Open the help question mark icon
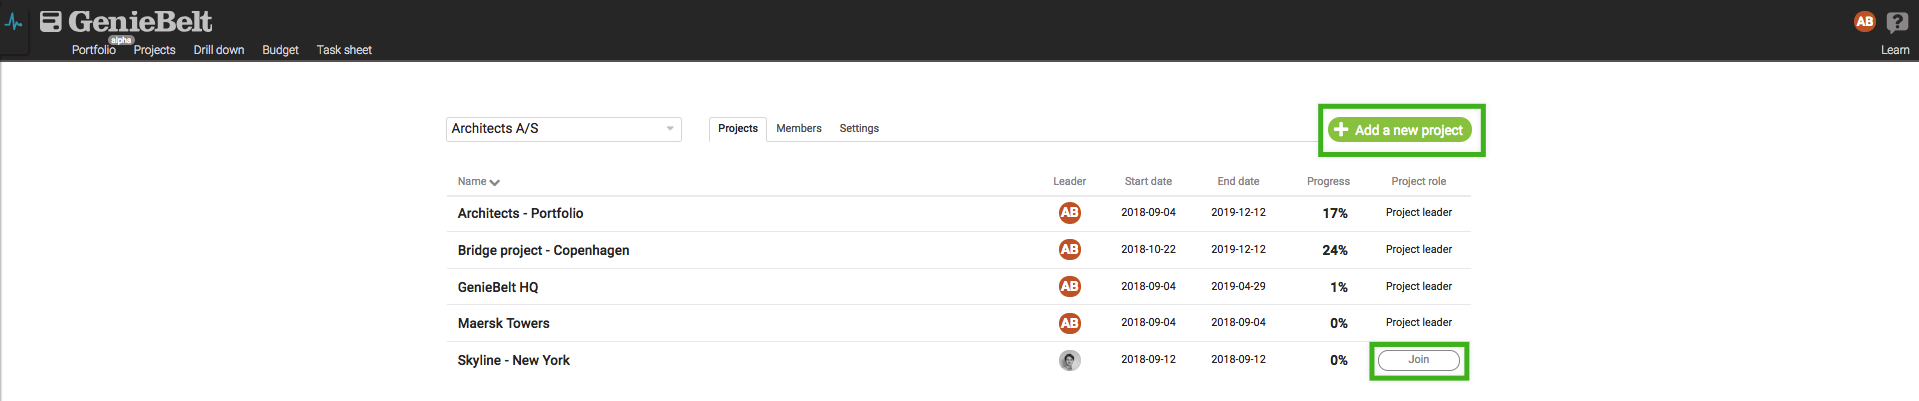This screenshot has height=401, width=1919. tap(1897, 22)
